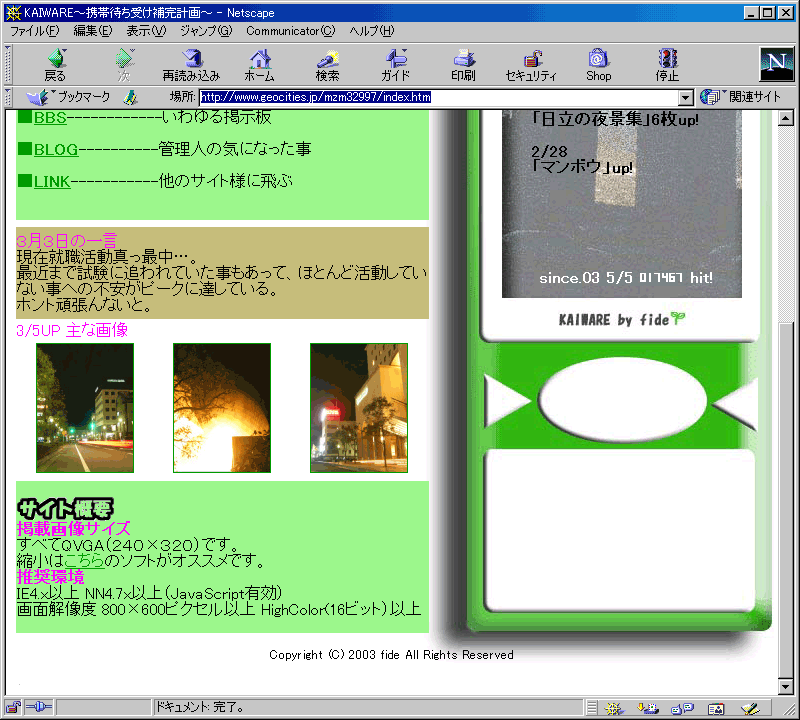800x720 pixels.
Task: Go to Home (ホーム) button
Action: click(x=260, y=65)
